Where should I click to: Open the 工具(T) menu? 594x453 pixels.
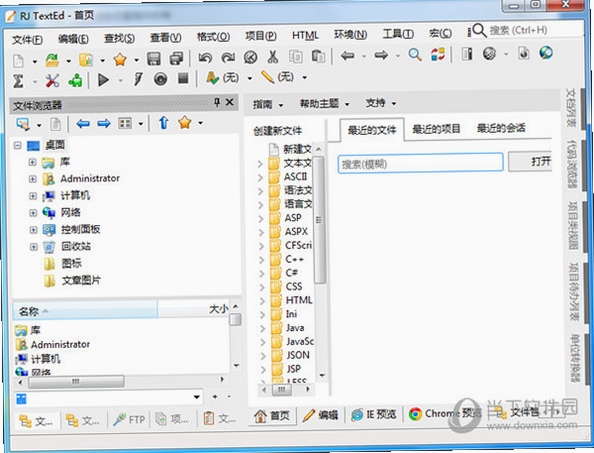398,34
